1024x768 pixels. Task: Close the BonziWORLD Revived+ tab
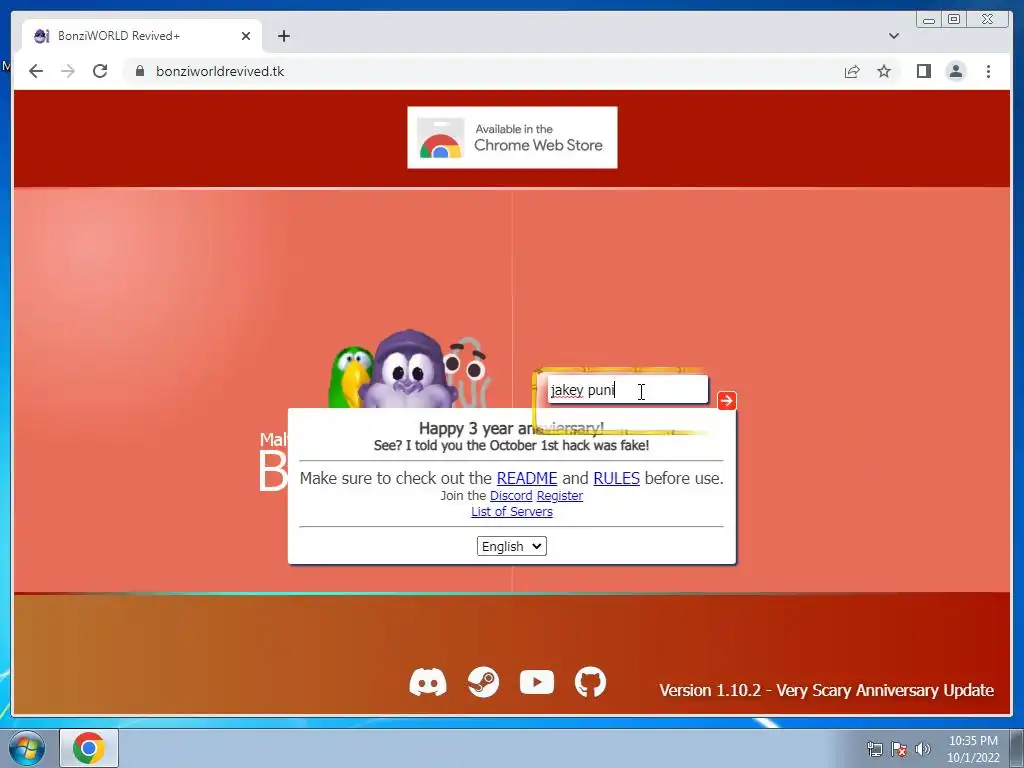(246, 36)
